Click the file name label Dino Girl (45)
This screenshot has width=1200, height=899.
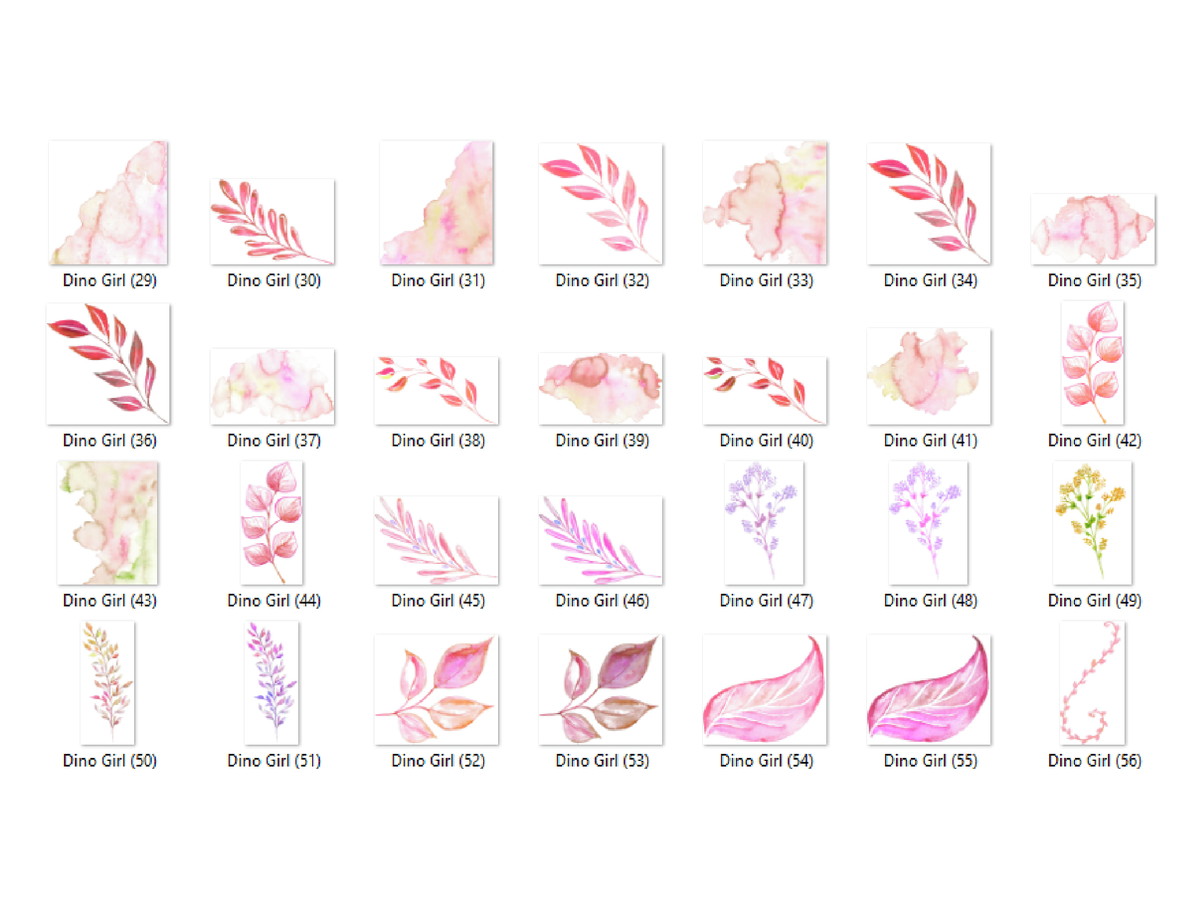(x=438, y=601)
